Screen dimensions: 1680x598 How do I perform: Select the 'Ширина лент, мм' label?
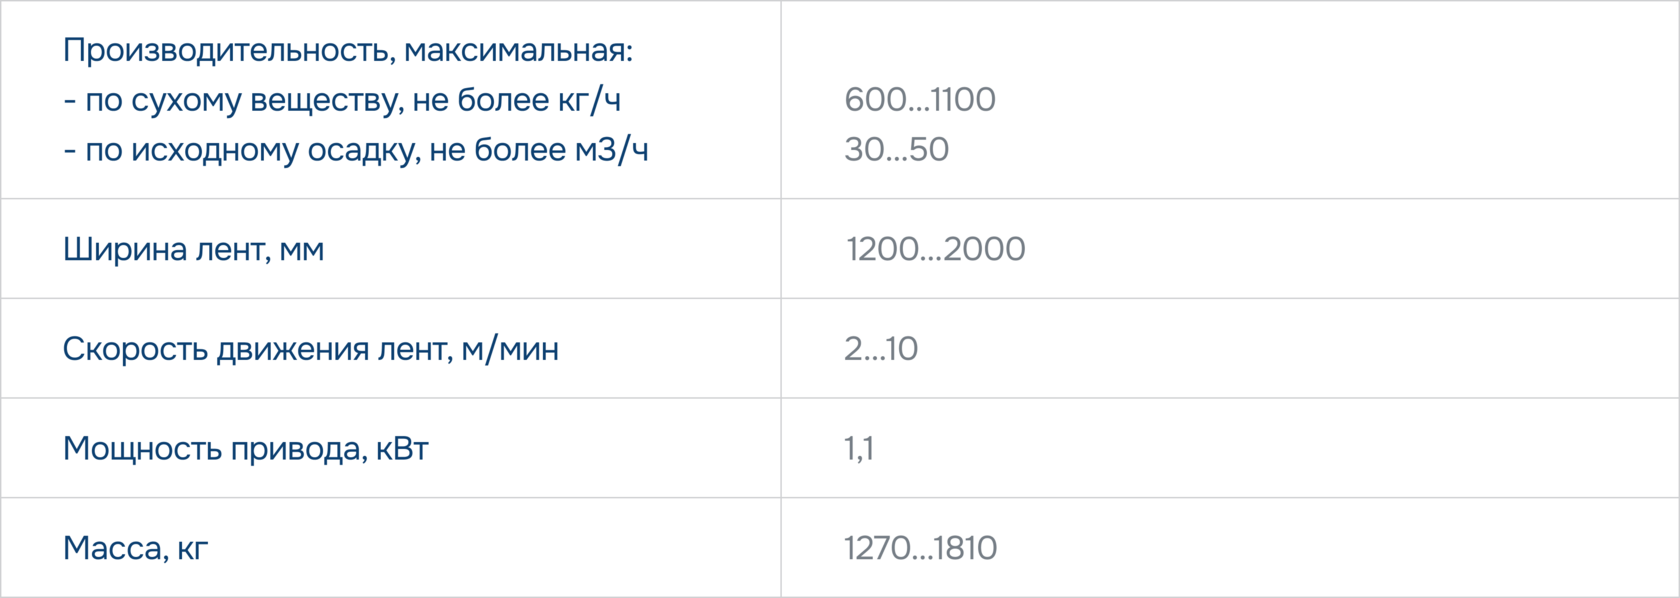(x=194, y=249)
